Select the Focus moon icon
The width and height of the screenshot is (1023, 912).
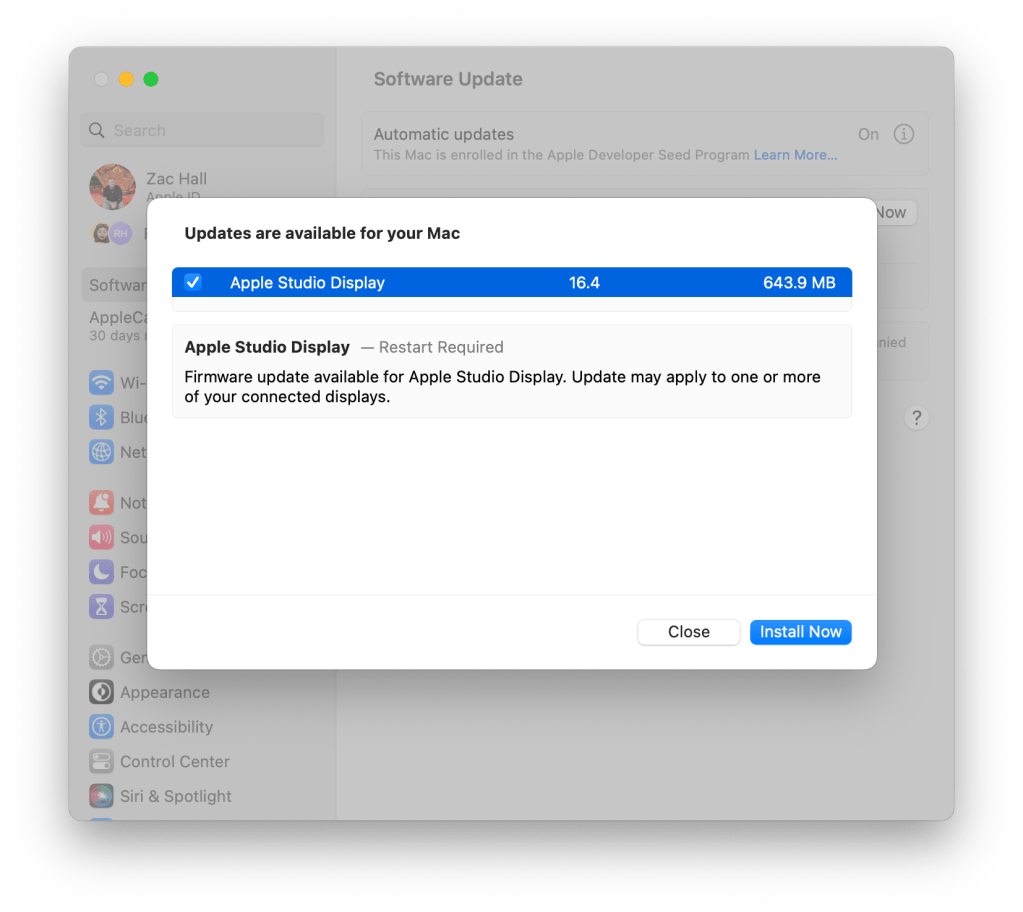pos(101,572)
